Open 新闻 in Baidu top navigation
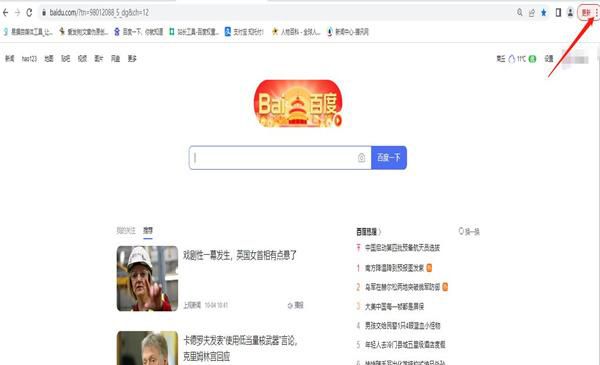Image resolution: width=600 pixels, height=365 pixels. (10, 59)
